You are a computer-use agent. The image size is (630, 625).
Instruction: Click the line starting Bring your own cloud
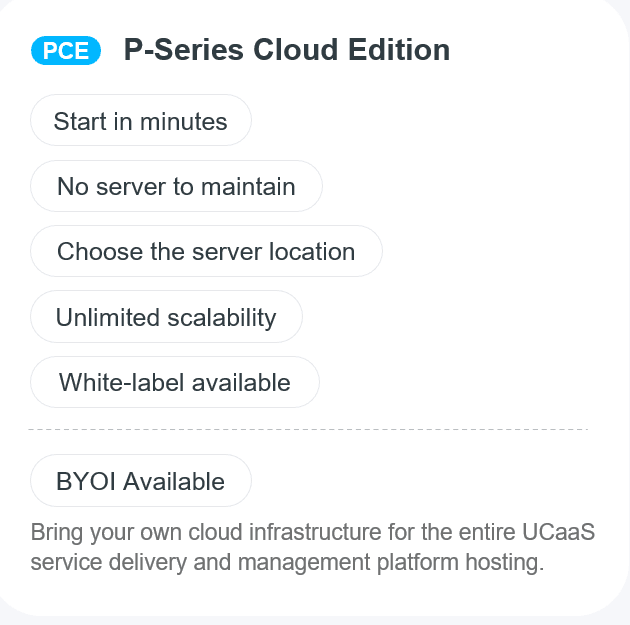[313, 533]
